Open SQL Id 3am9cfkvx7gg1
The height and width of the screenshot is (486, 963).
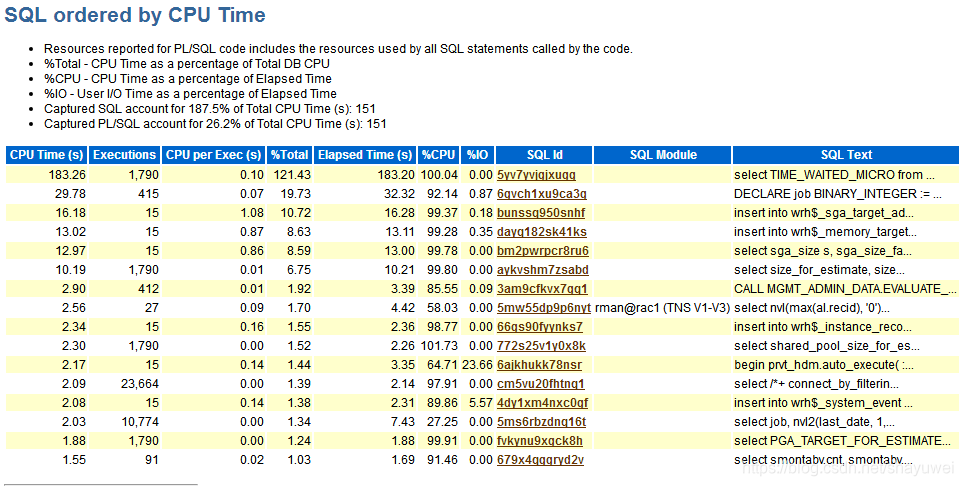[x=542, y=289]
